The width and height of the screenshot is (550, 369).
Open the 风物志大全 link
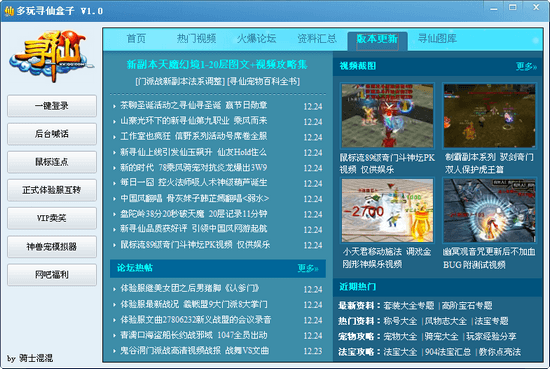click(x=446, y=321)
